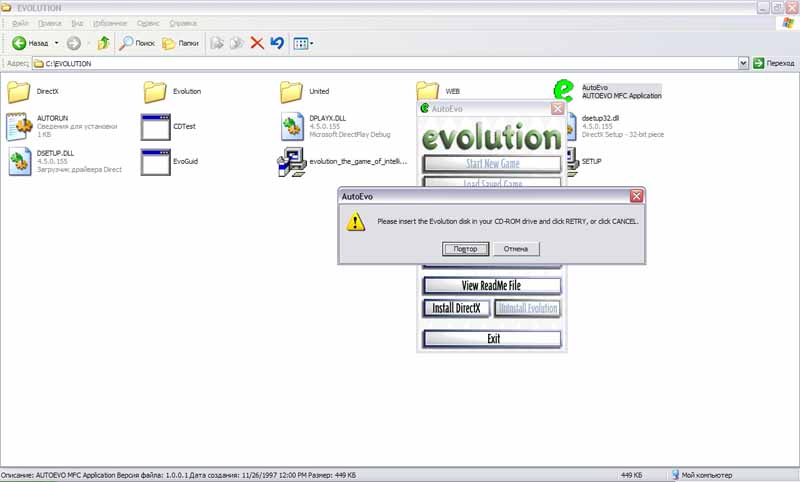Screen dimensions: 800x482
Task: Click View ReadMe File button
Action: point(492,286)
